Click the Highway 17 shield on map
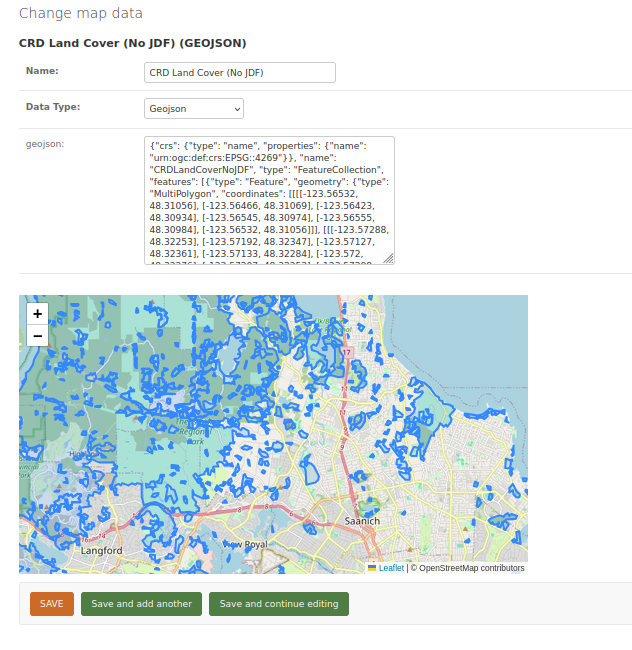 point(347,353)
